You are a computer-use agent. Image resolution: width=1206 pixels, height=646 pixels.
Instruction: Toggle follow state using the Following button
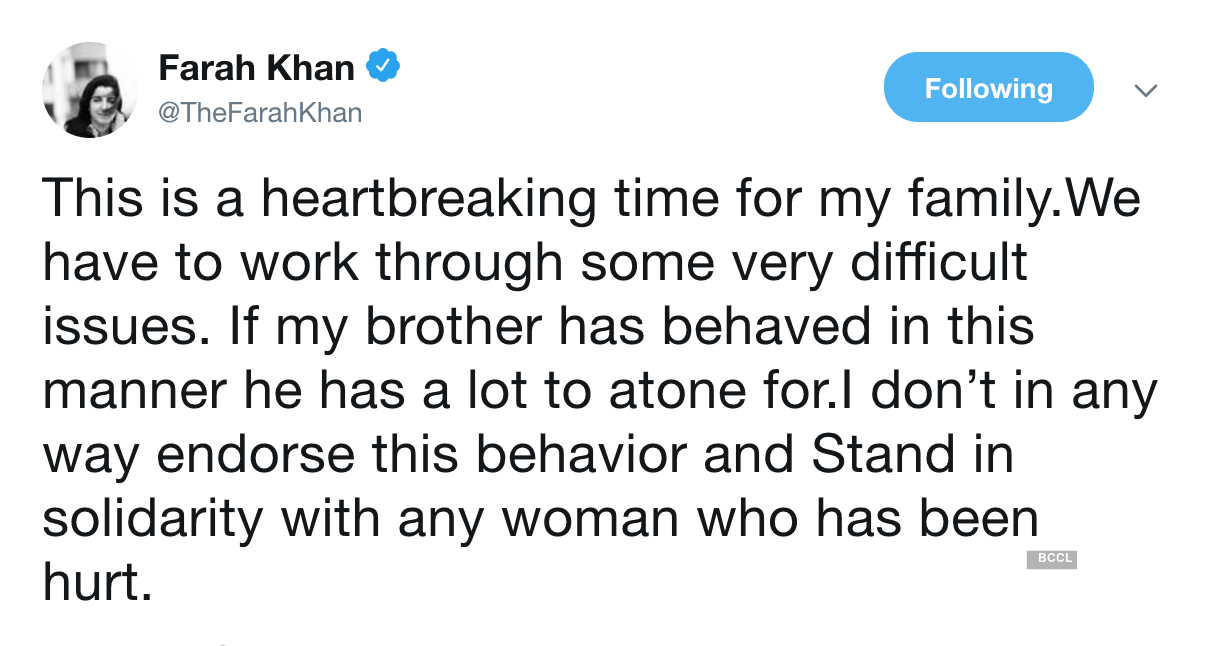click(988, 87)
